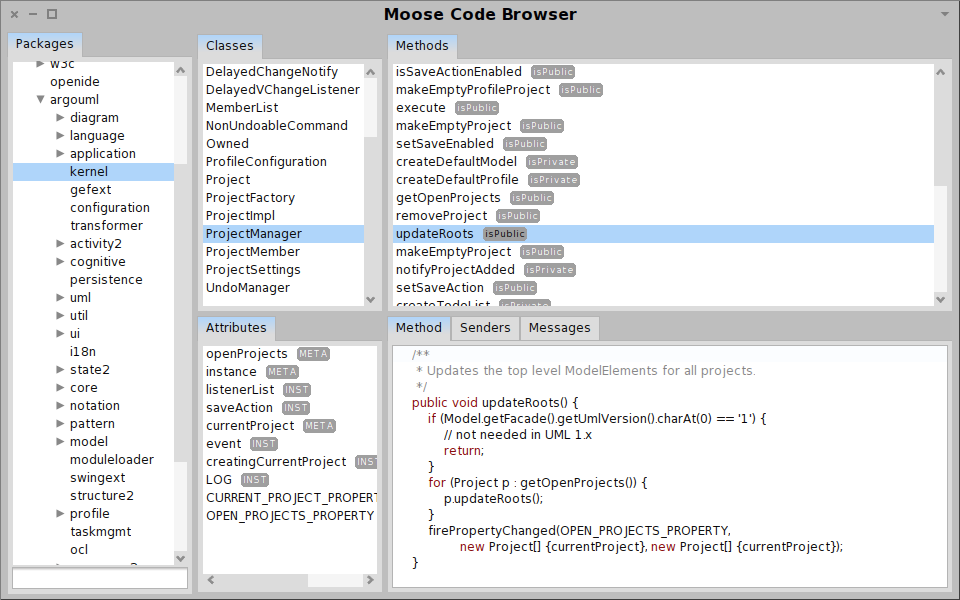Viewport: 960px width, 600px height.
Task: Select the ProjectManager class
Action: 283,234
